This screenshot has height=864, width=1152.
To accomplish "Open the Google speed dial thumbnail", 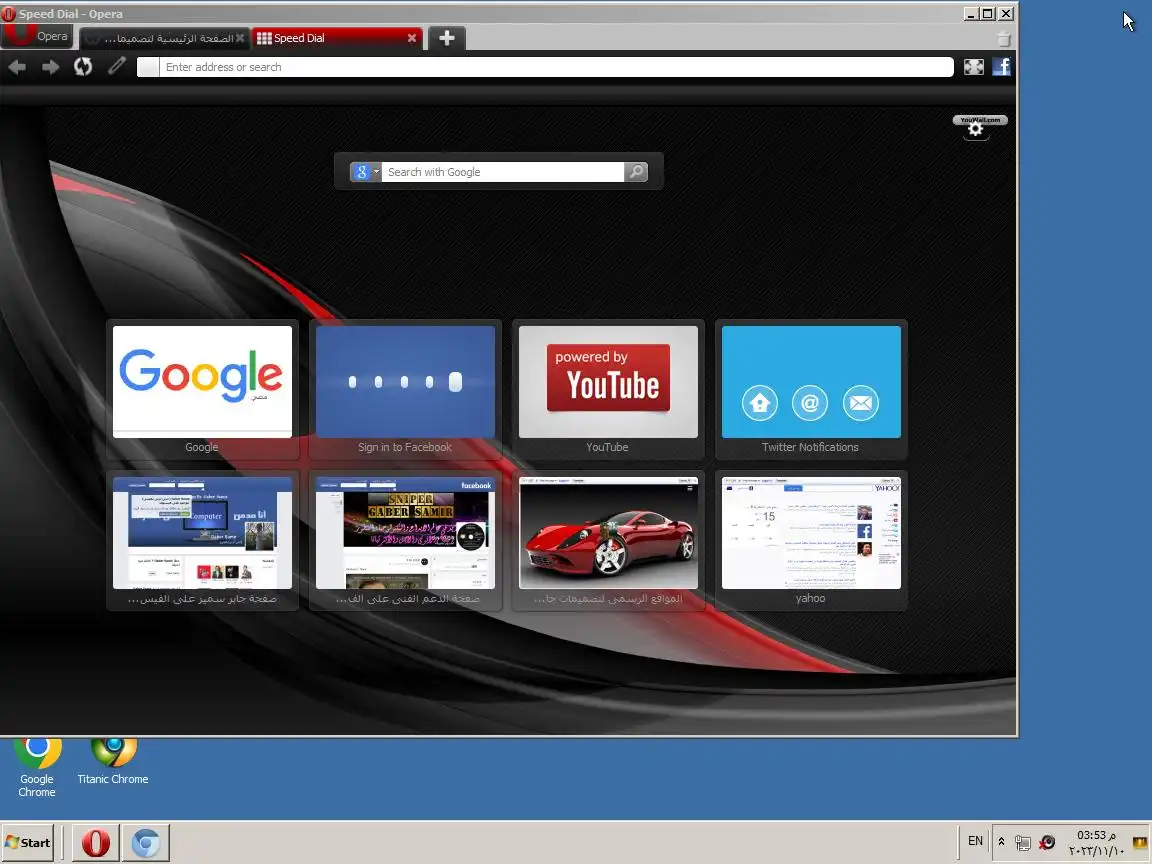I will click(x=202, y=382).
